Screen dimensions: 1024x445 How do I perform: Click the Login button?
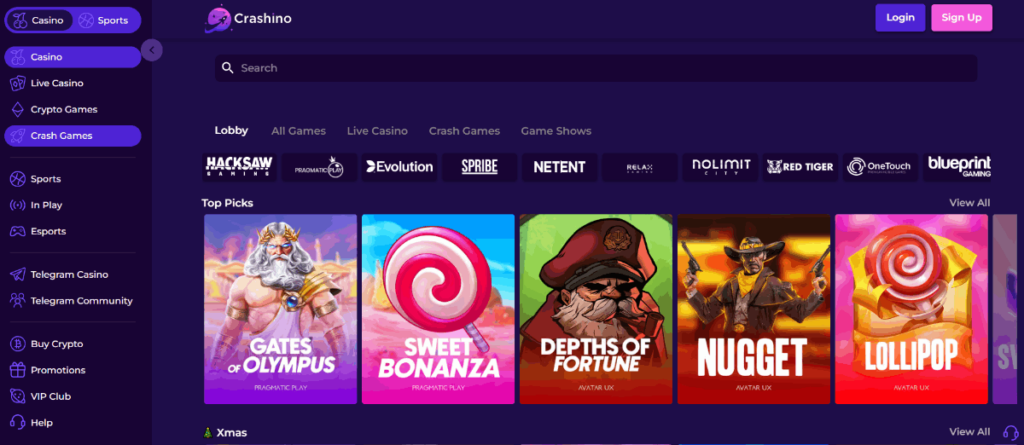[x=900, y=18]
